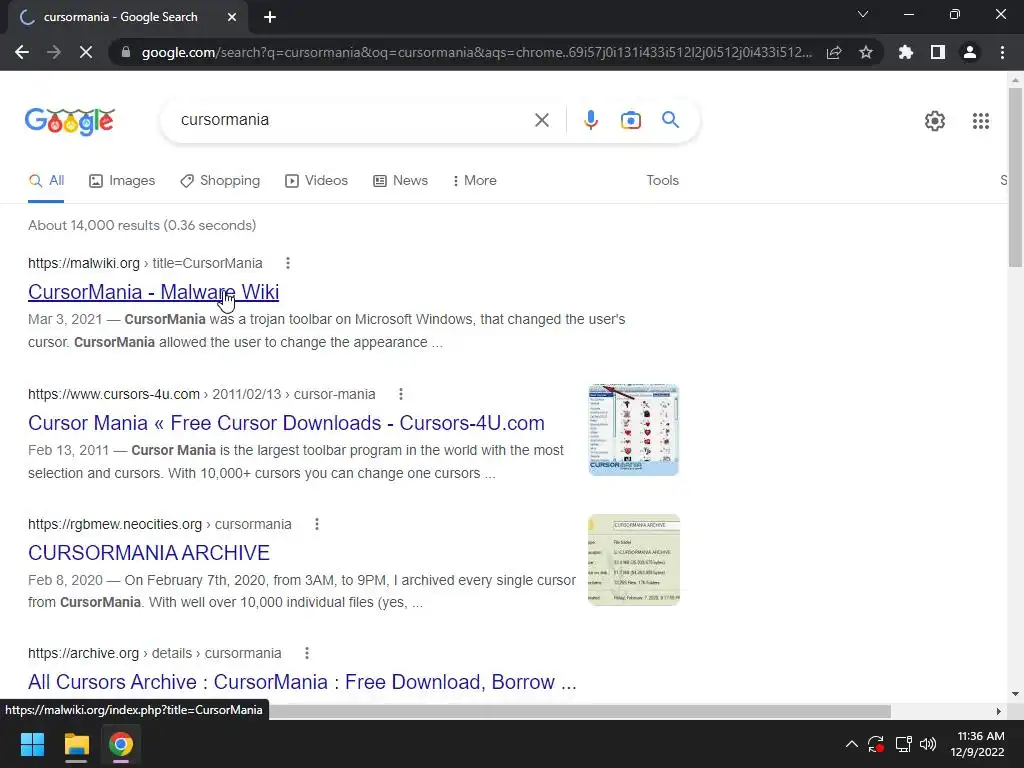Switch to the Images tab
The width and height of the screenshot is (1024, 768).
click(122, 181)
